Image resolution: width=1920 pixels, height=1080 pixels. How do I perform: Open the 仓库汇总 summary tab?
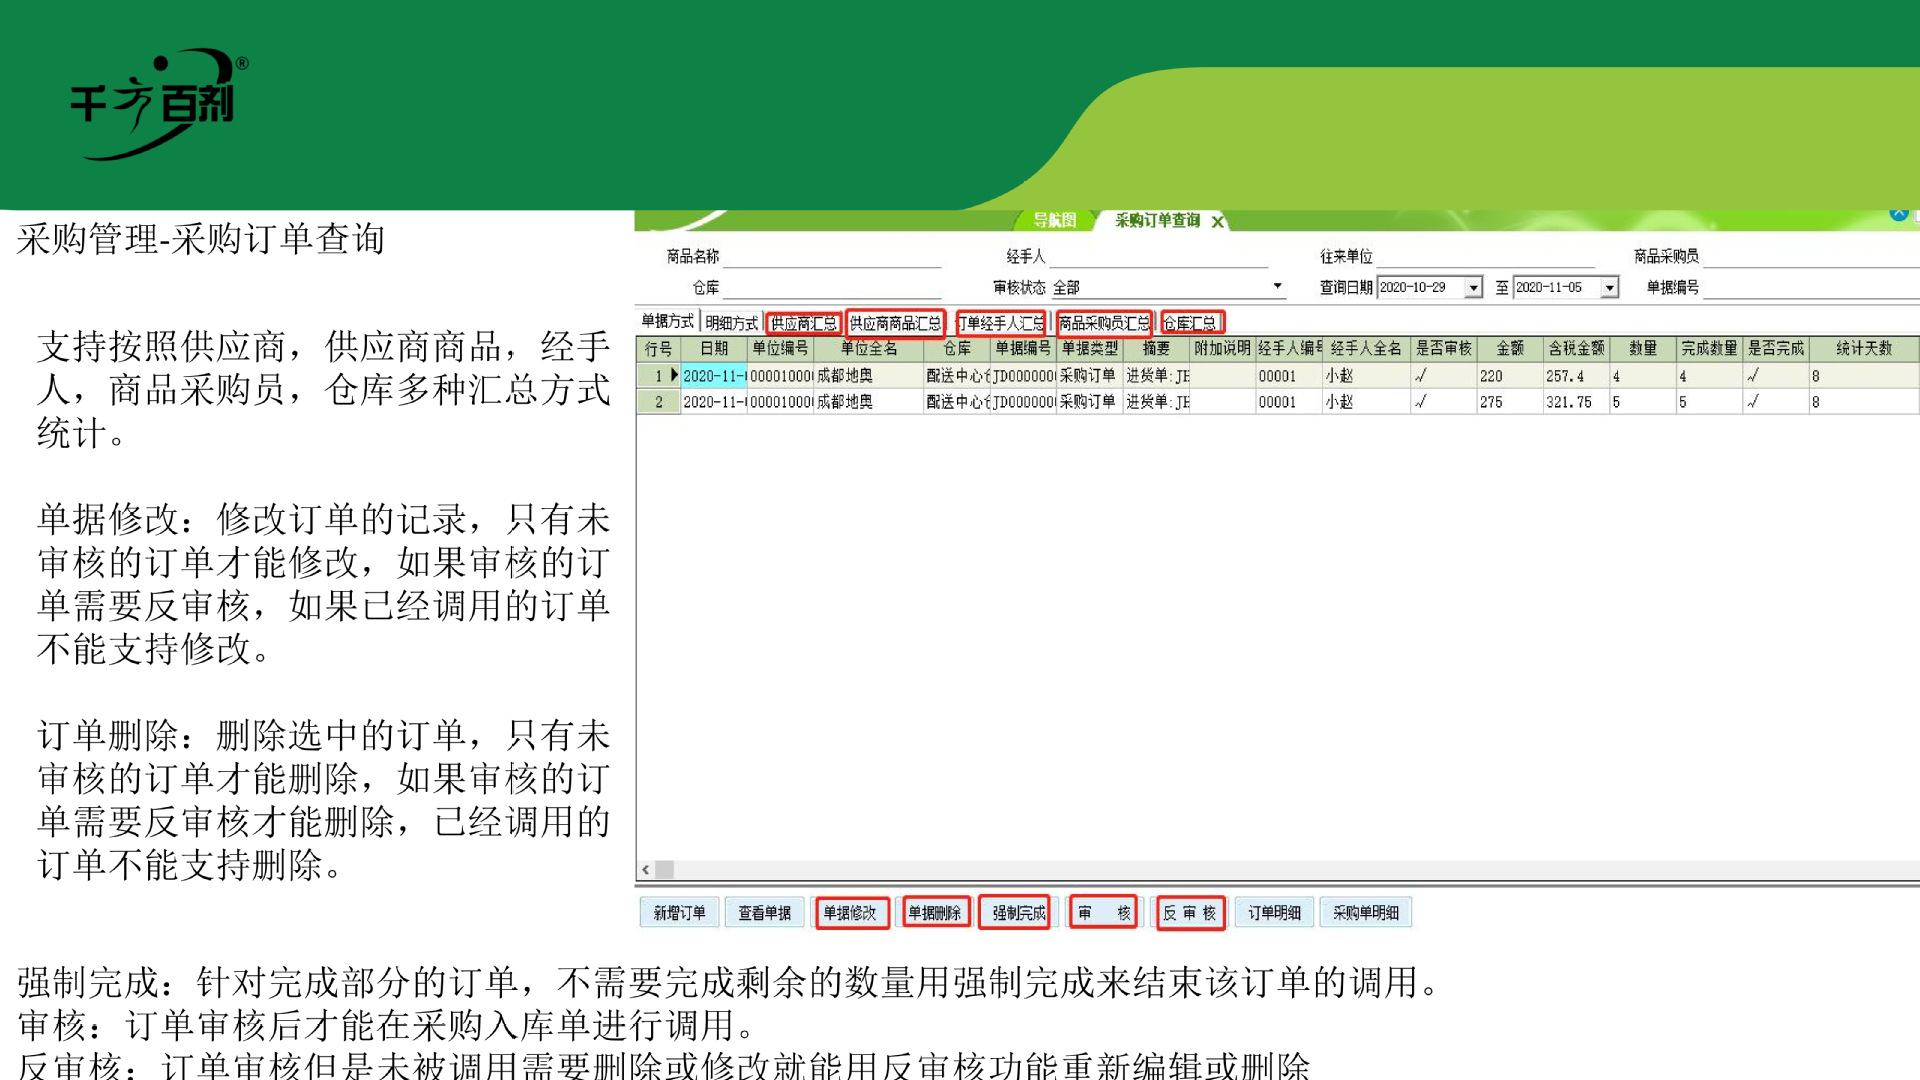click(x=1193, y=322)
